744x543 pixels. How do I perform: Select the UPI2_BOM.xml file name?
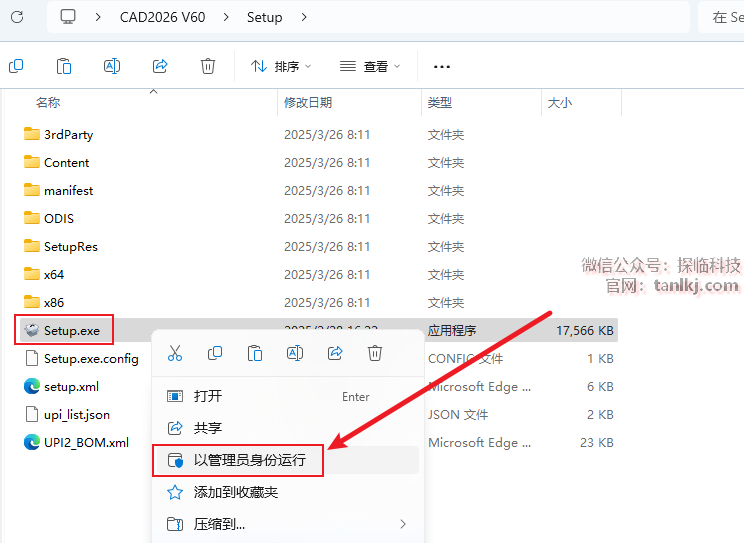click(x=86, y=442)
